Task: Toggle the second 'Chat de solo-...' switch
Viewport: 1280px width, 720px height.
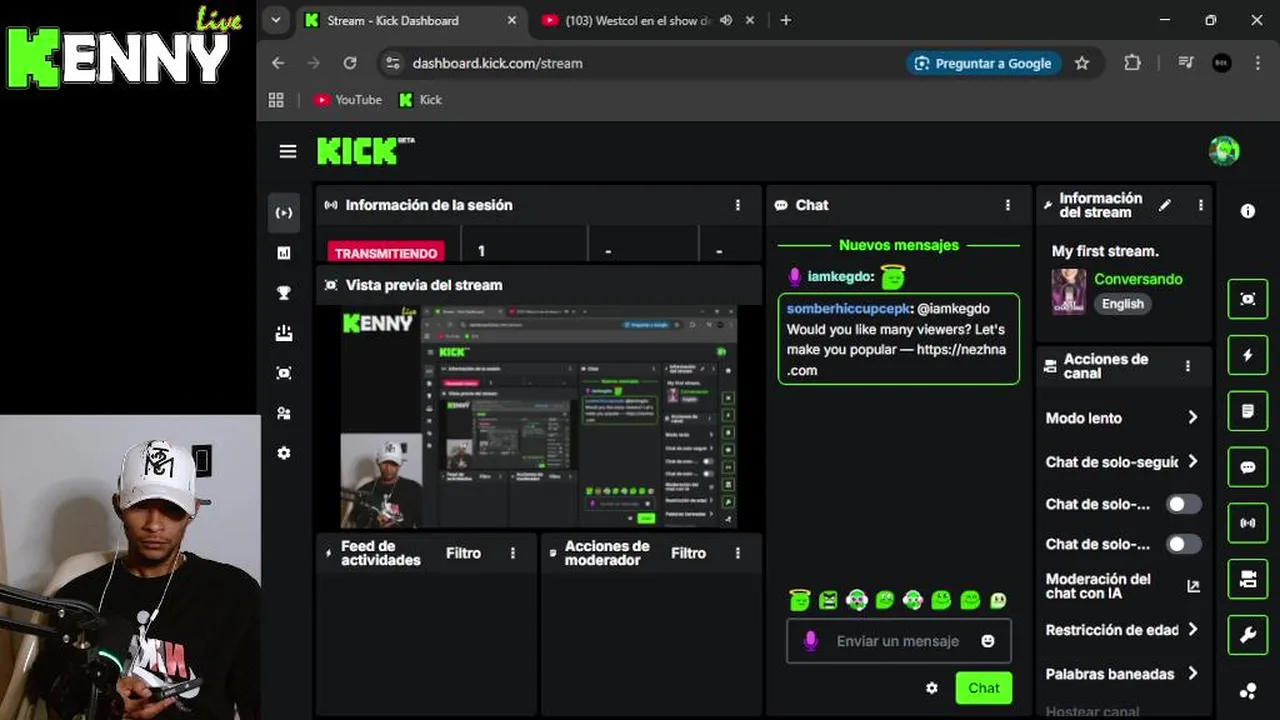Action: (1184, 544)
